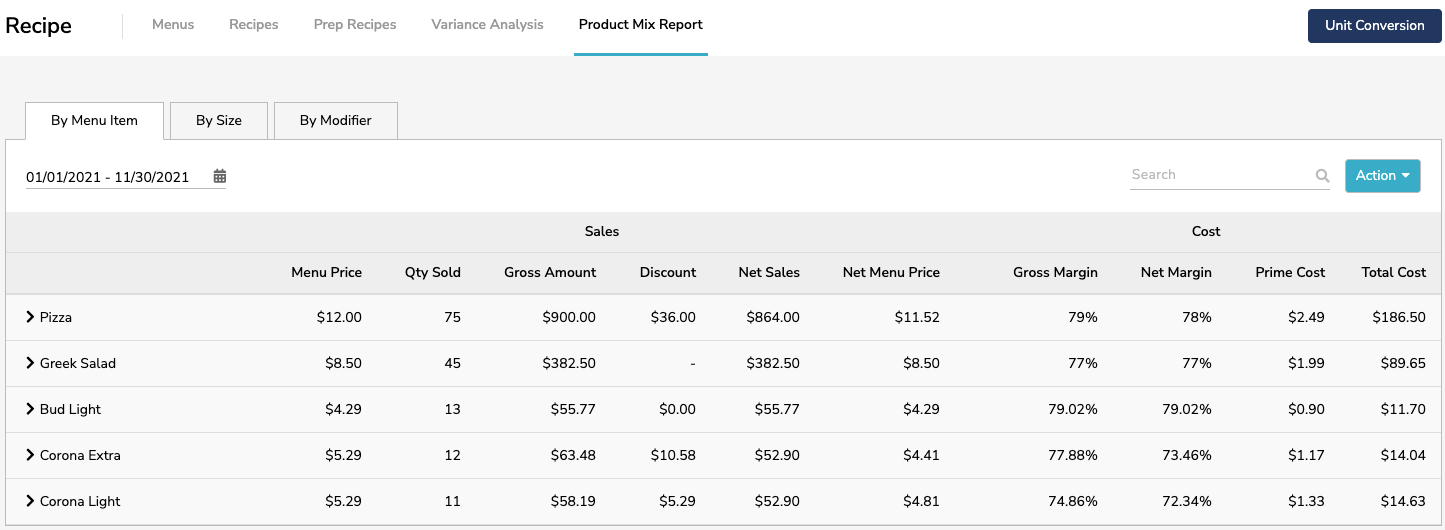The height and width of the screenshot is (530, 1445).
Task: Expand the Greek Salad row
Action: tap(30, 363)
